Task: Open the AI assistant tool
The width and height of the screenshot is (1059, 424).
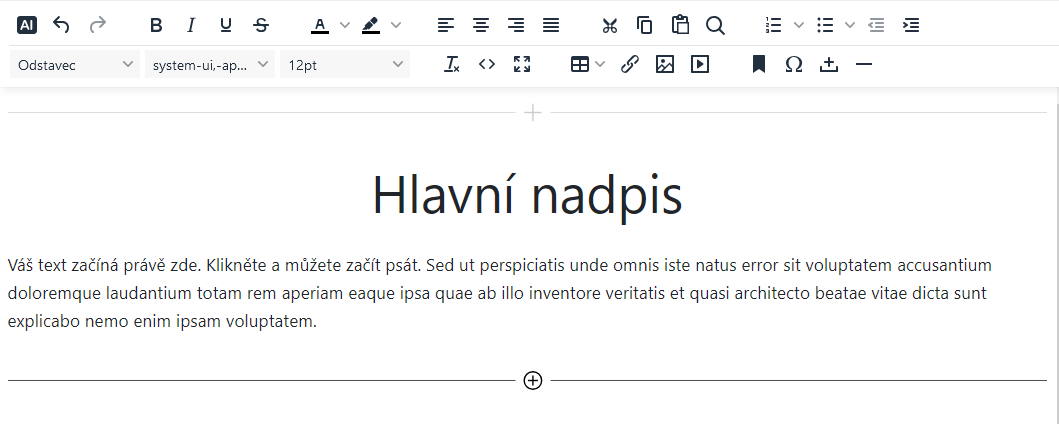Action: 28,25
